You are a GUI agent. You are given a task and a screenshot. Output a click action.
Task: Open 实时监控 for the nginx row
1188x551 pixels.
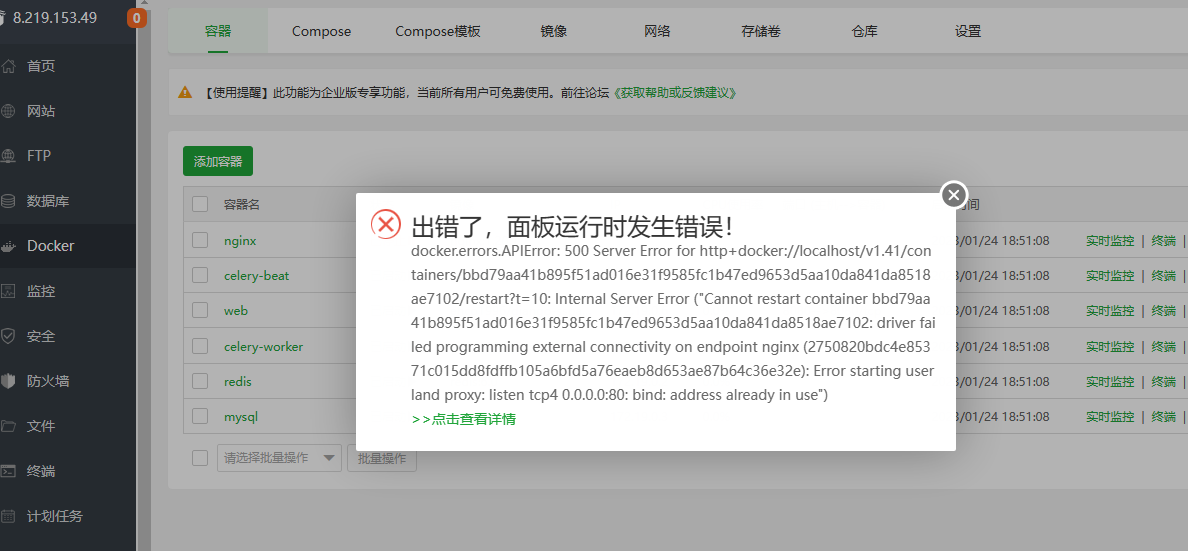pyautogui.click(x=1110, y=240)
